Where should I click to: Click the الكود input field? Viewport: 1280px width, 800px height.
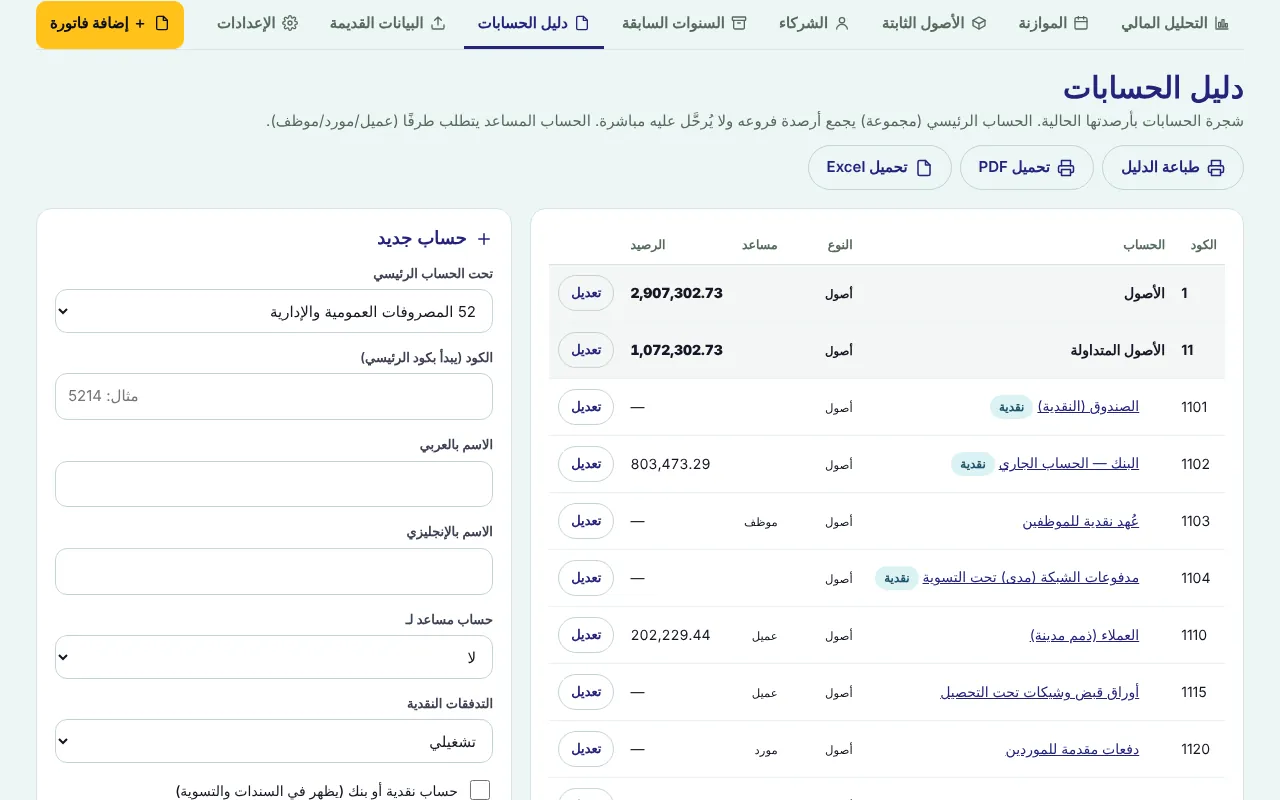[x=274, y=396]
